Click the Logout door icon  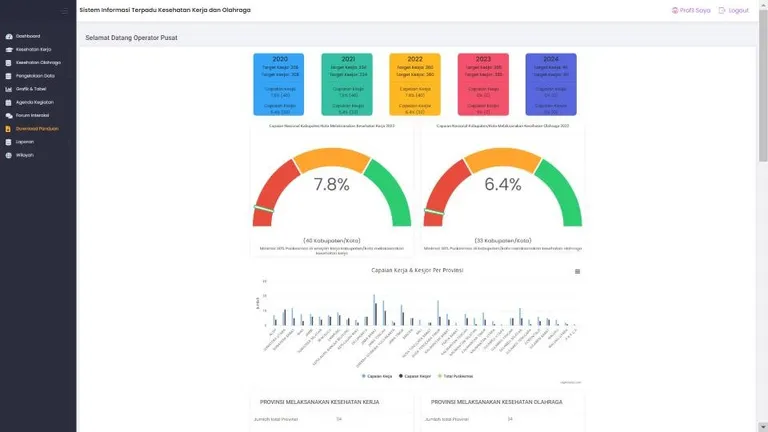click(x=722, y=10)
